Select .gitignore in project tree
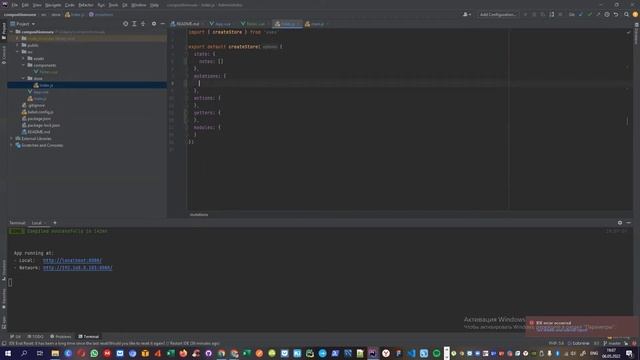The image size is (640, 360). coord(33,105)
